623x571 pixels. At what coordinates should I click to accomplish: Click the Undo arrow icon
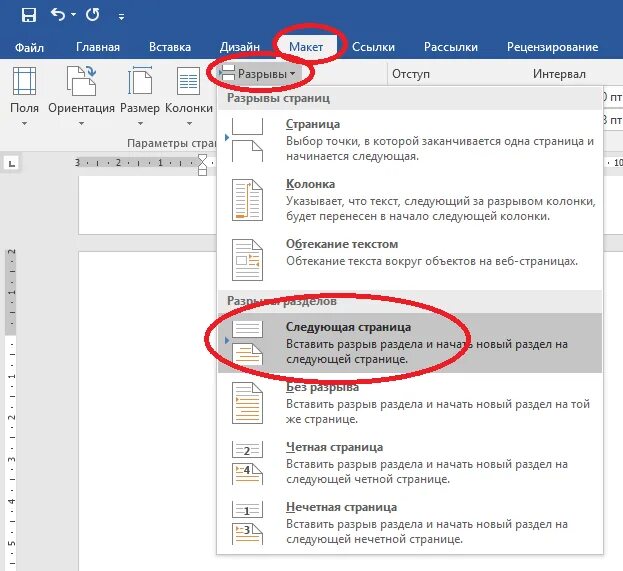pos(58,15)
